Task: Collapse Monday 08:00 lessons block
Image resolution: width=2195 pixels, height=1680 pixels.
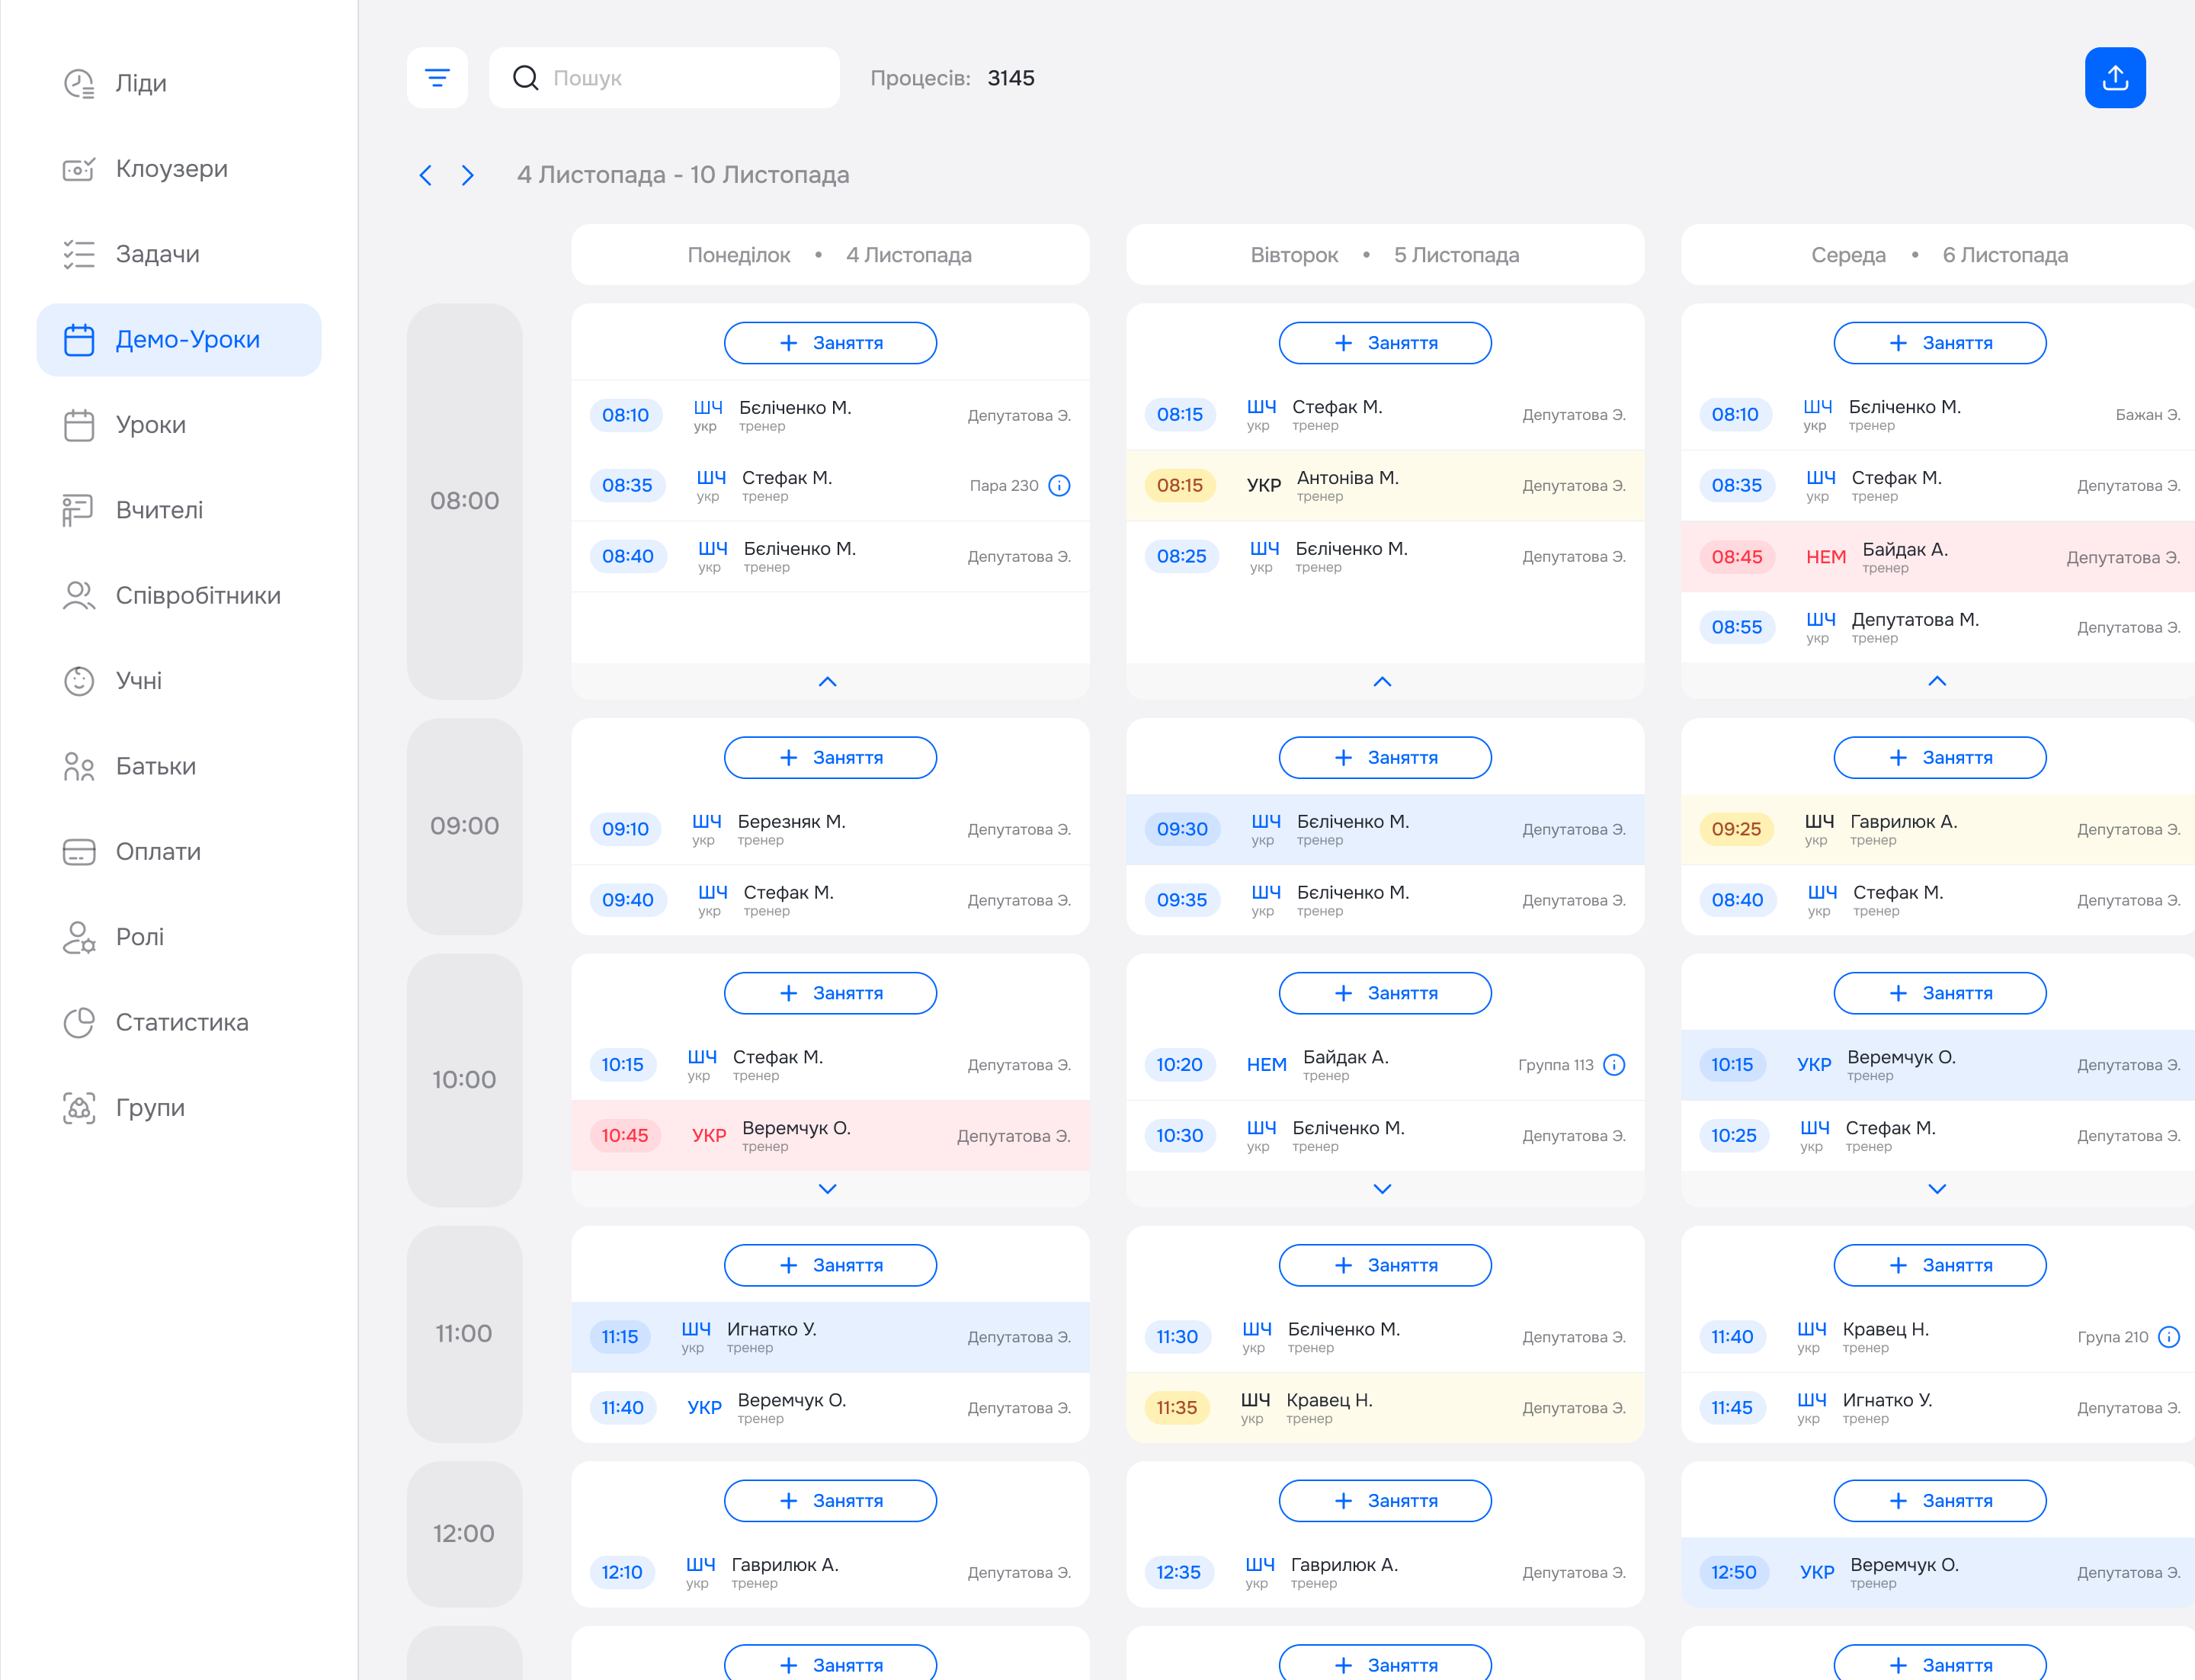Action: 828,682
